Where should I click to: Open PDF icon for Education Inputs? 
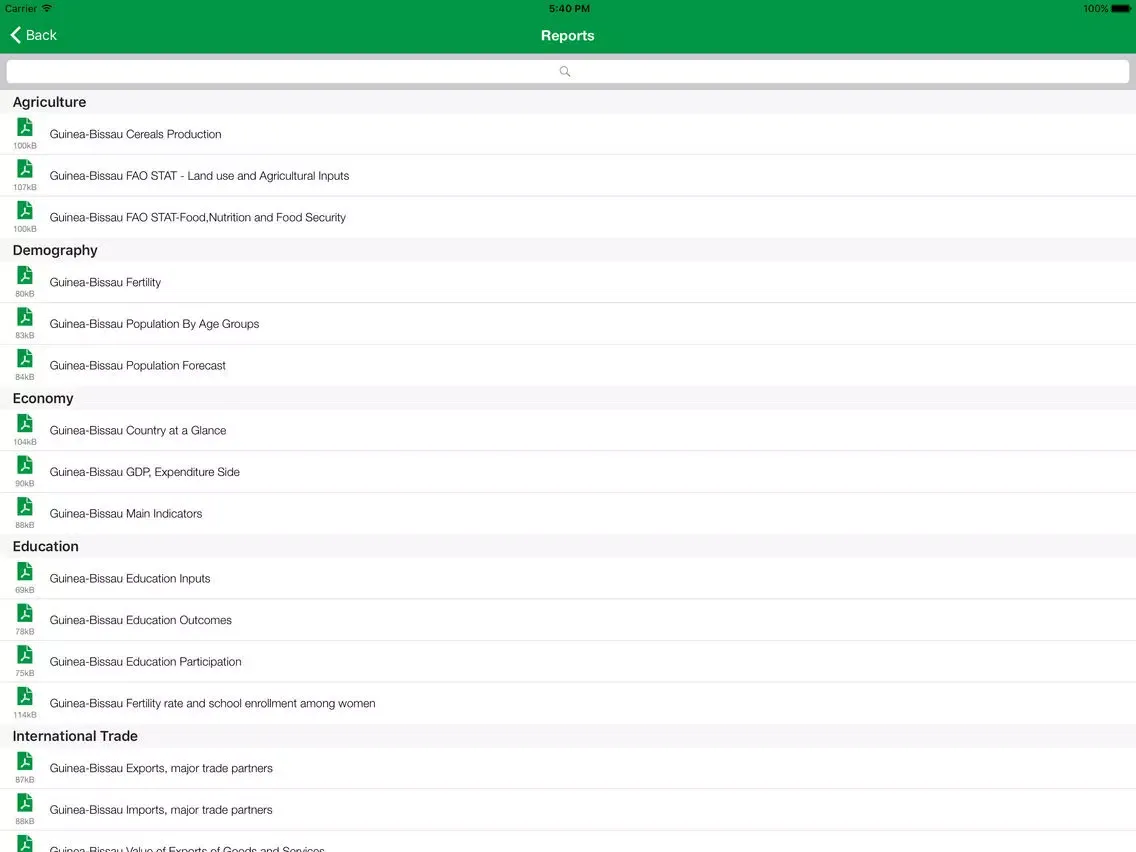pos(25,571)
